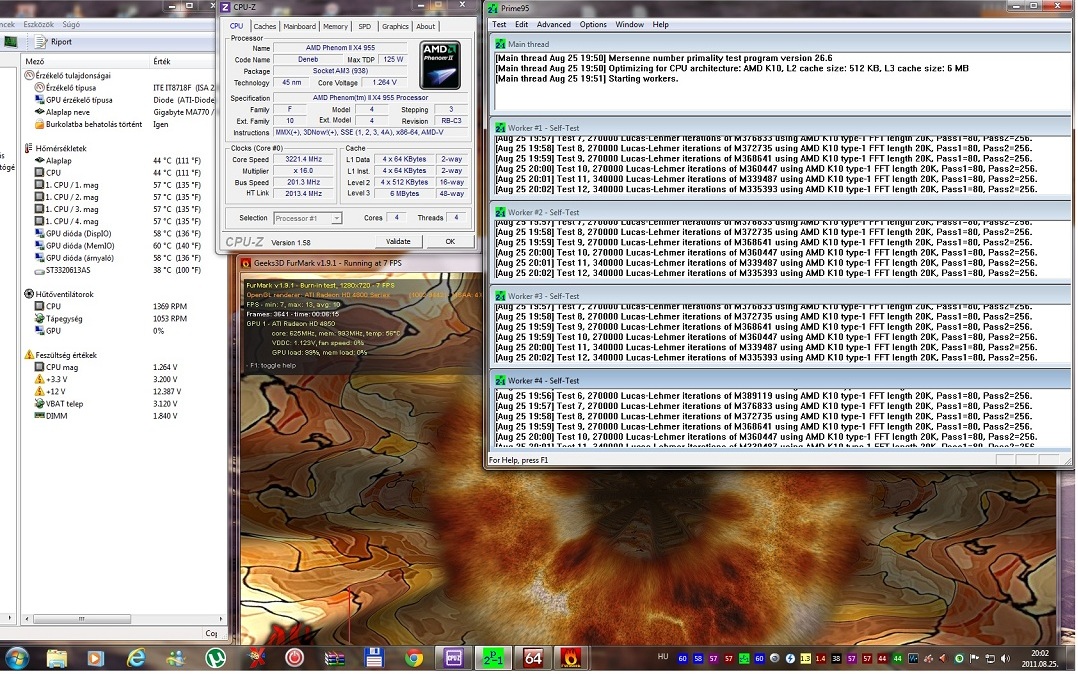Click the Core Speed value field in CPU-Z
Screen dimensions: 1078x674
(x=303, y=159)
